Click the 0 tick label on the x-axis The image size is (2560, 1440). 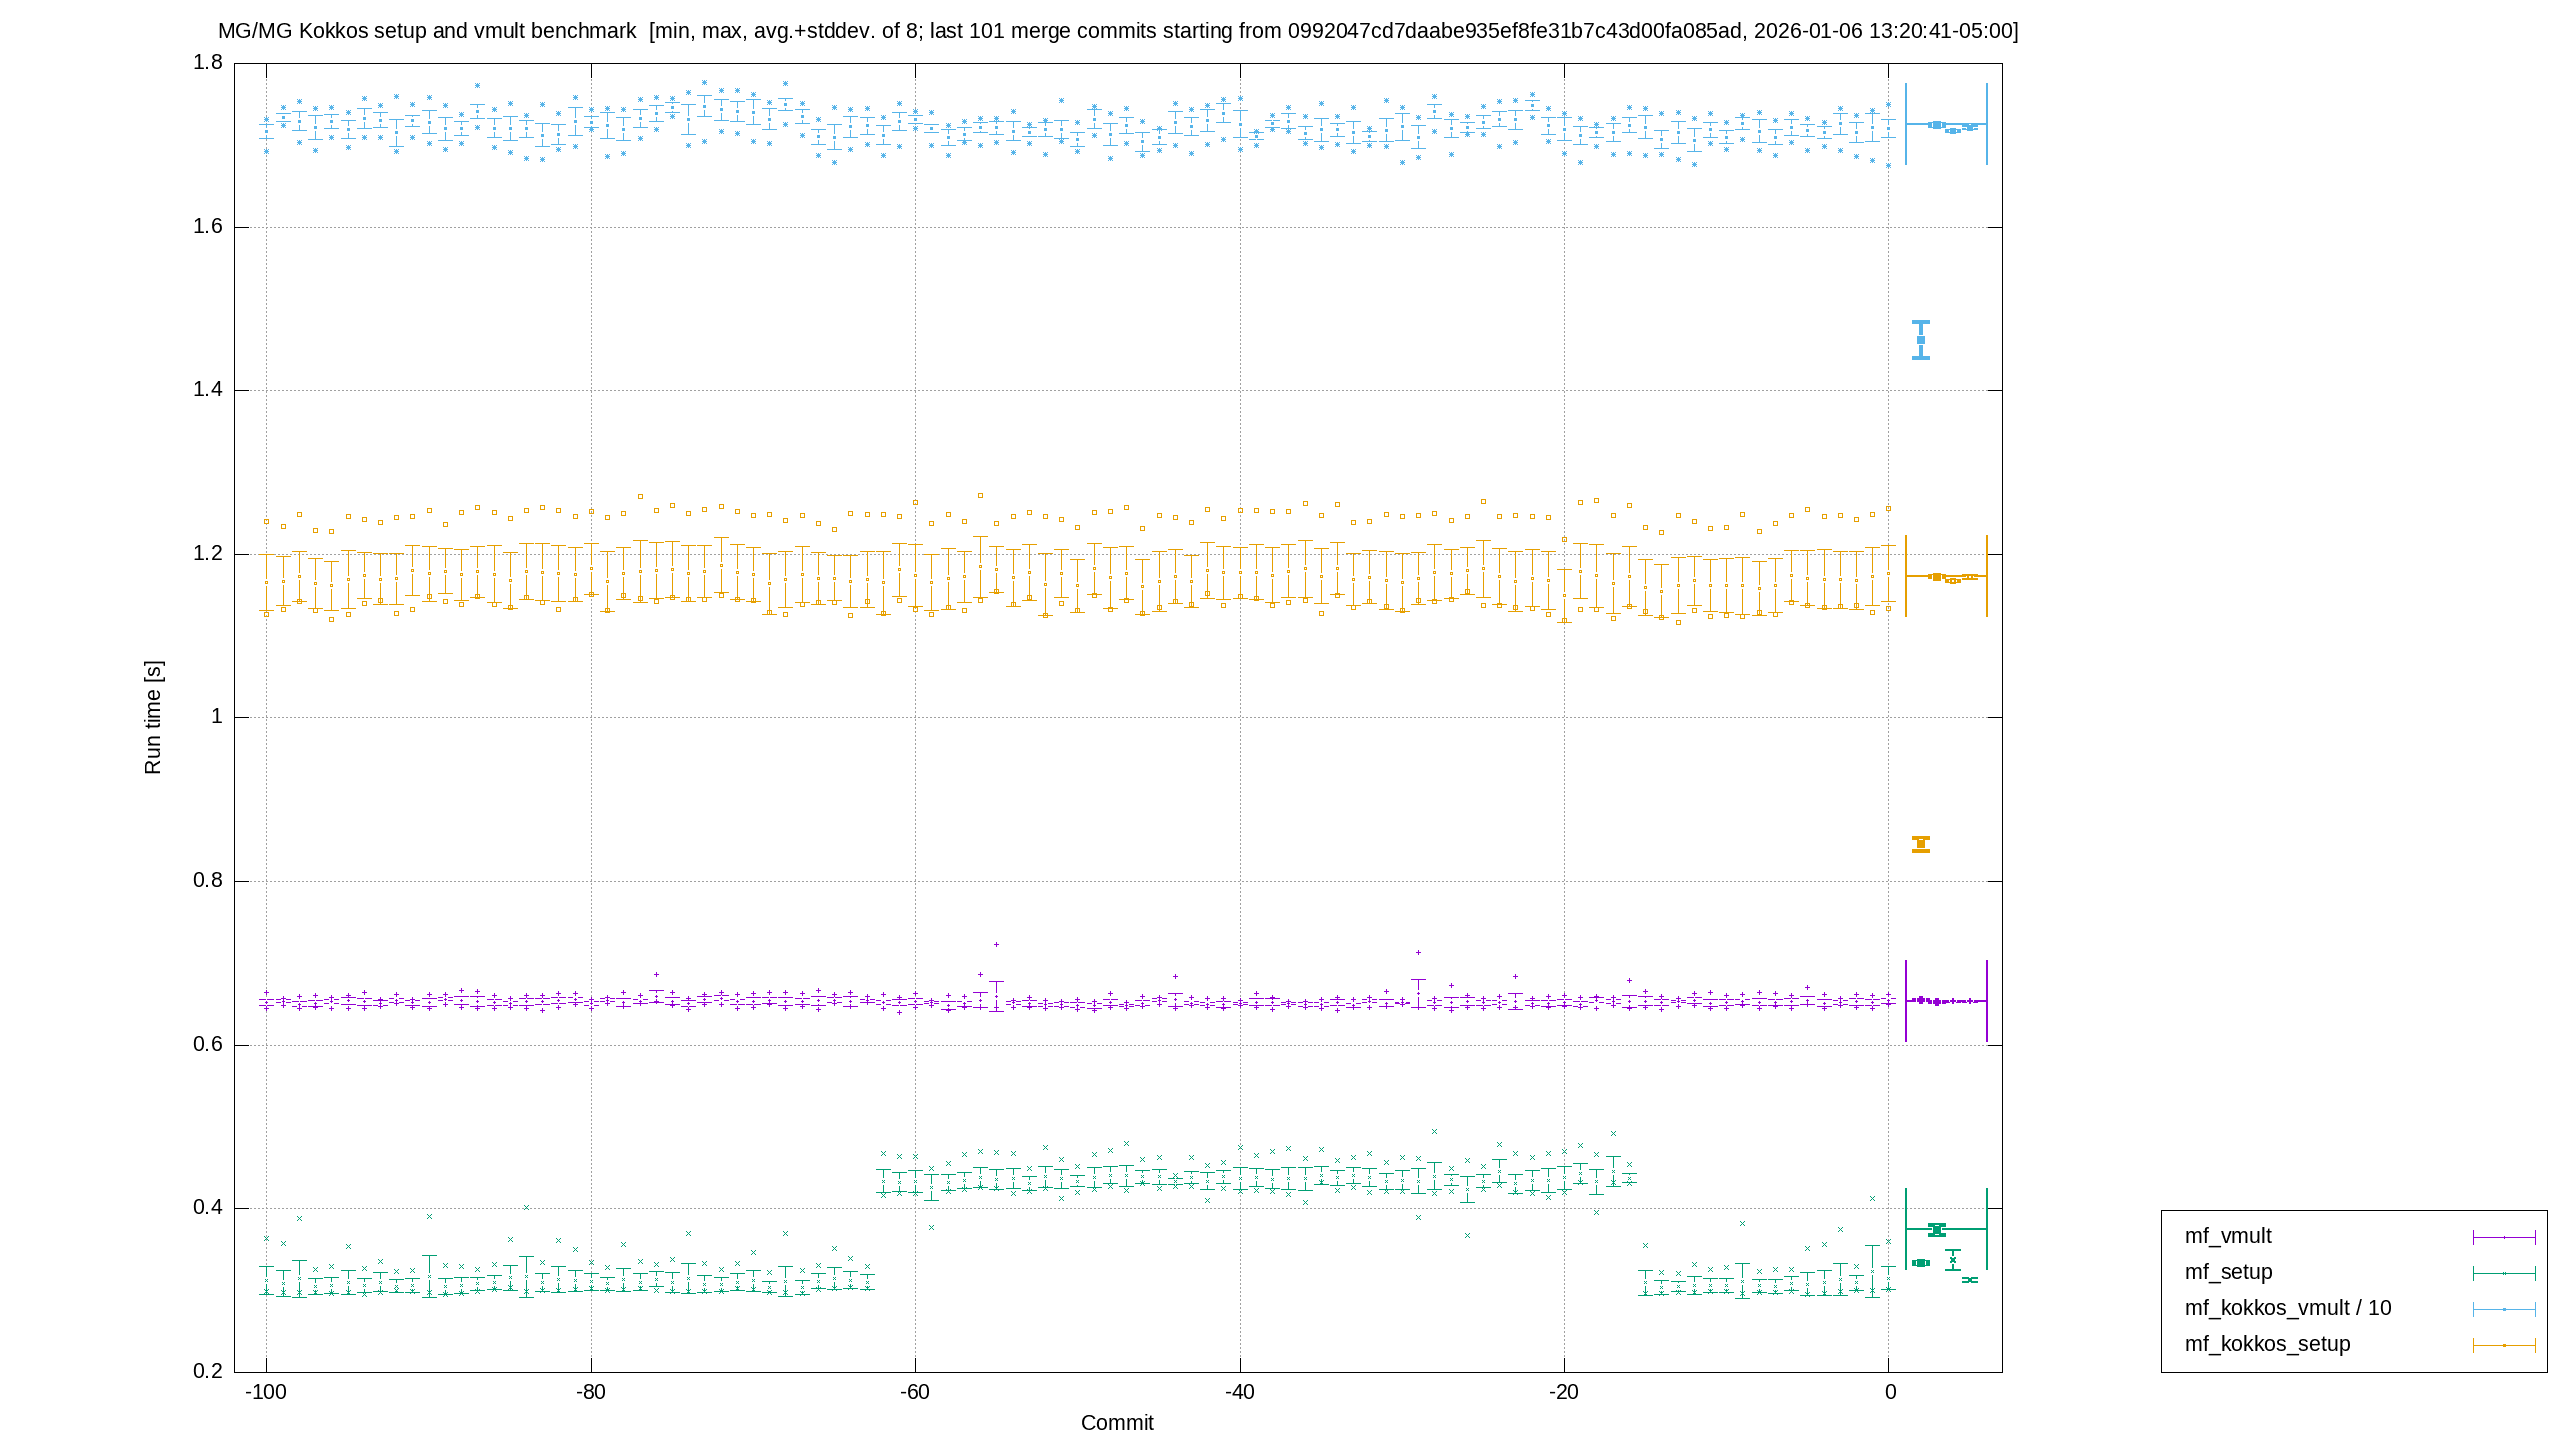1890,1393
